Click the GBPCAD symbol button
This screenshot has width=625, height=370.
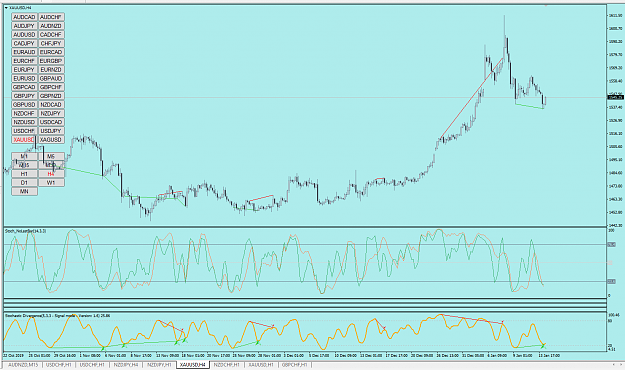coord(24,87)
